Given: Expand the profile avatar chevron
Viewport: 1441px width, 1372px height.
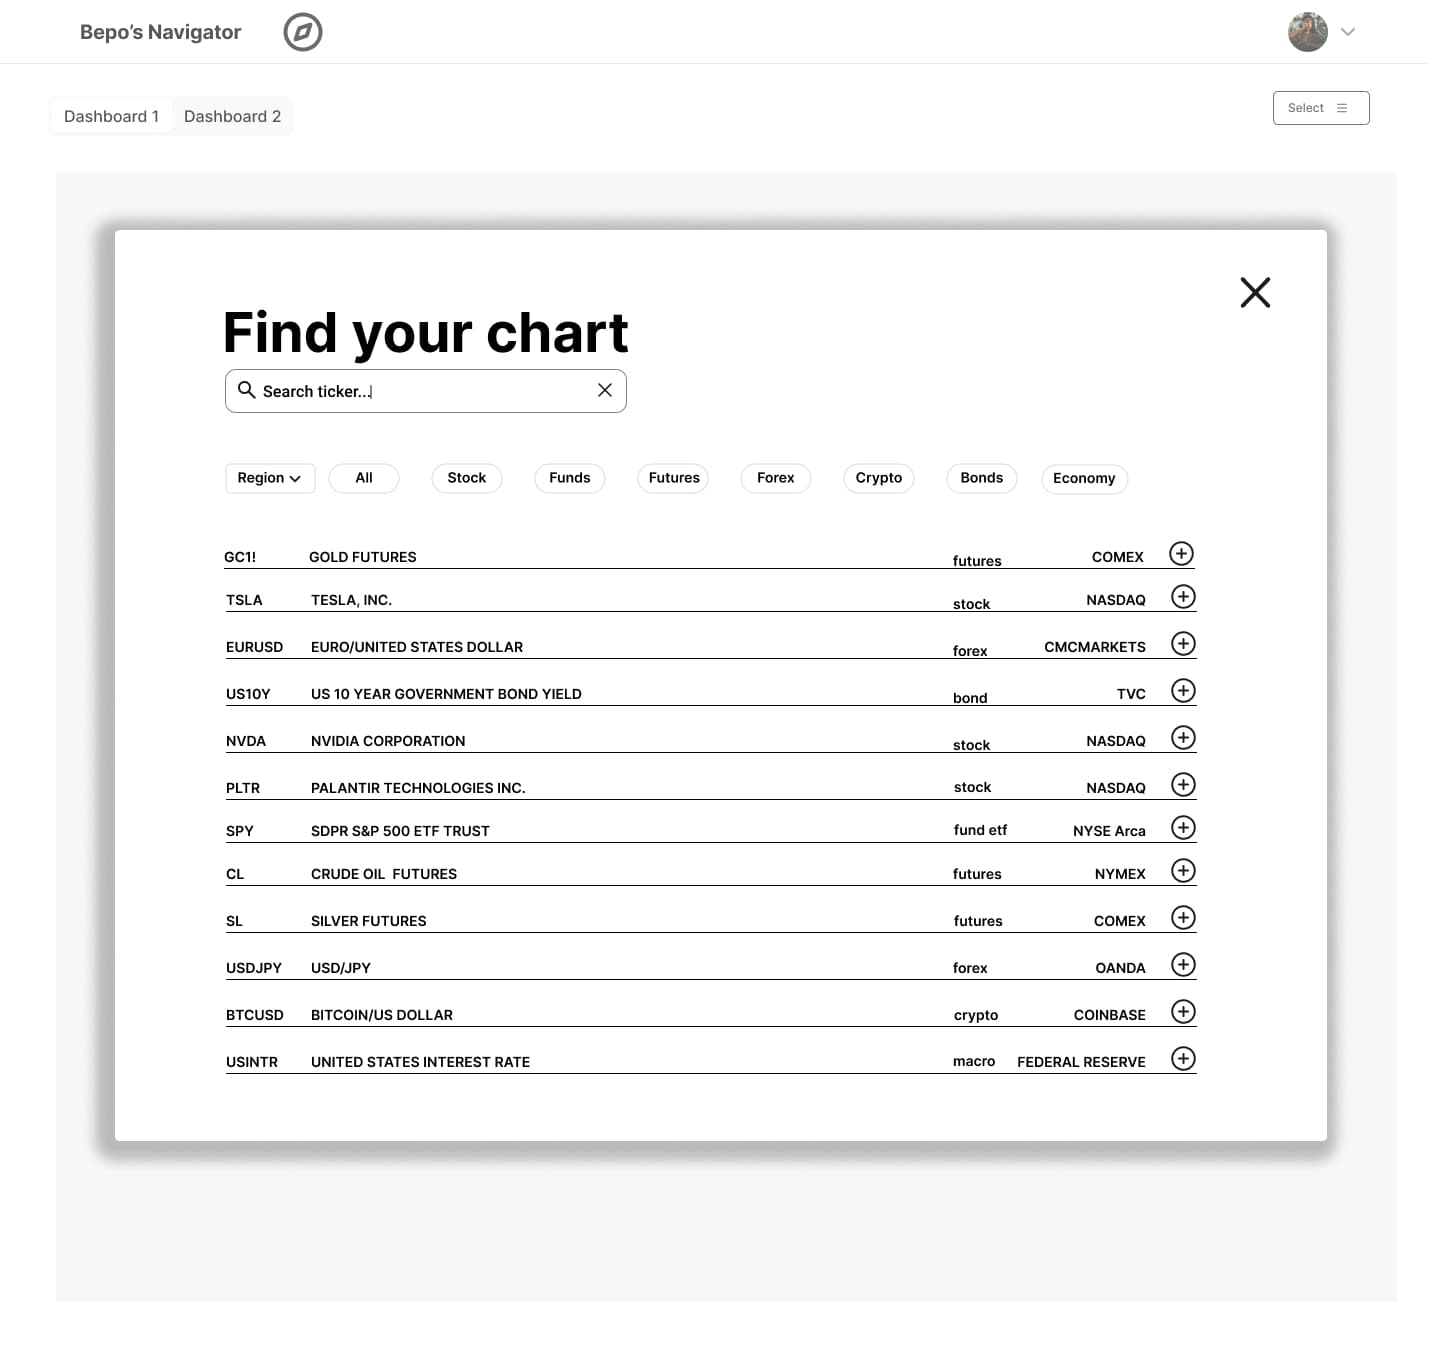Looking at the screenshot, I should click(x=1348, y=32).
